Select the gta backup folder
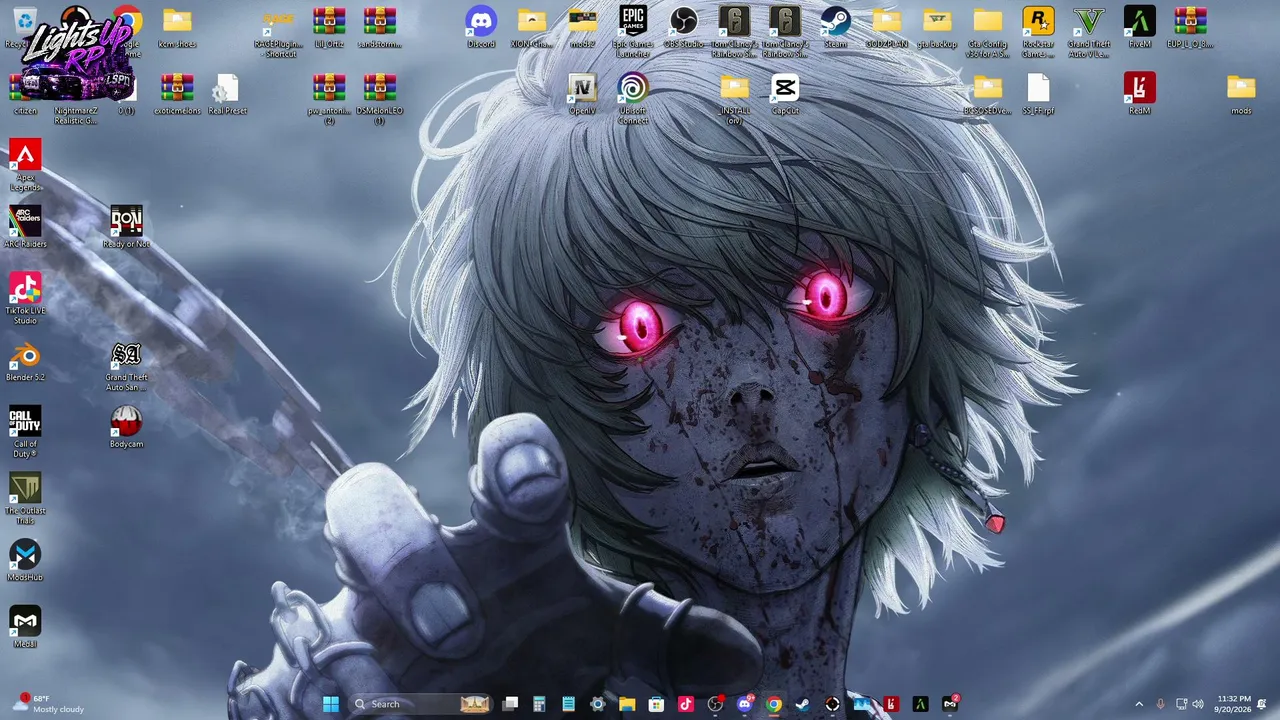1280x720 pixels. click(937, 27)
